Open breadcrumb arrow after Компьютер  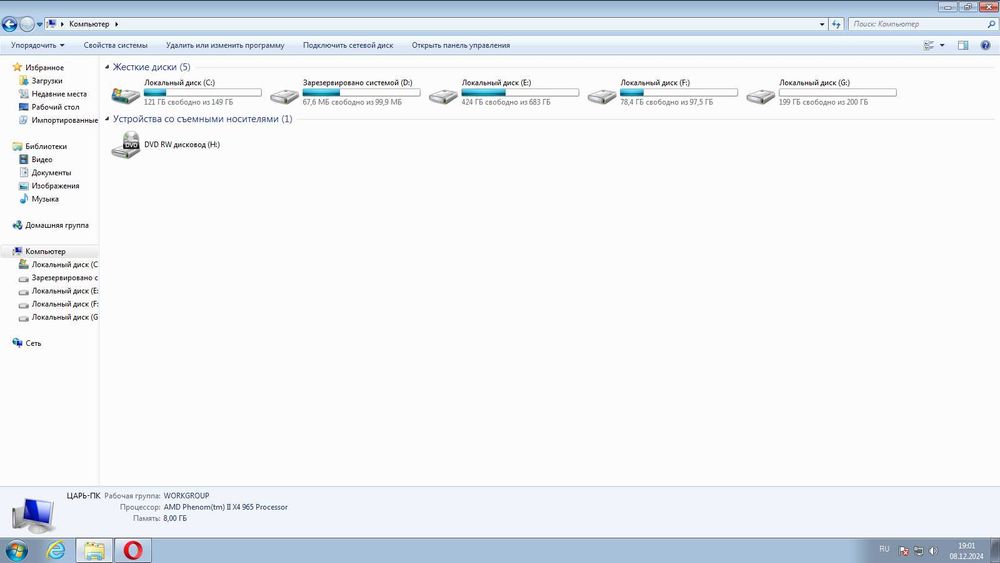point(117,24)
